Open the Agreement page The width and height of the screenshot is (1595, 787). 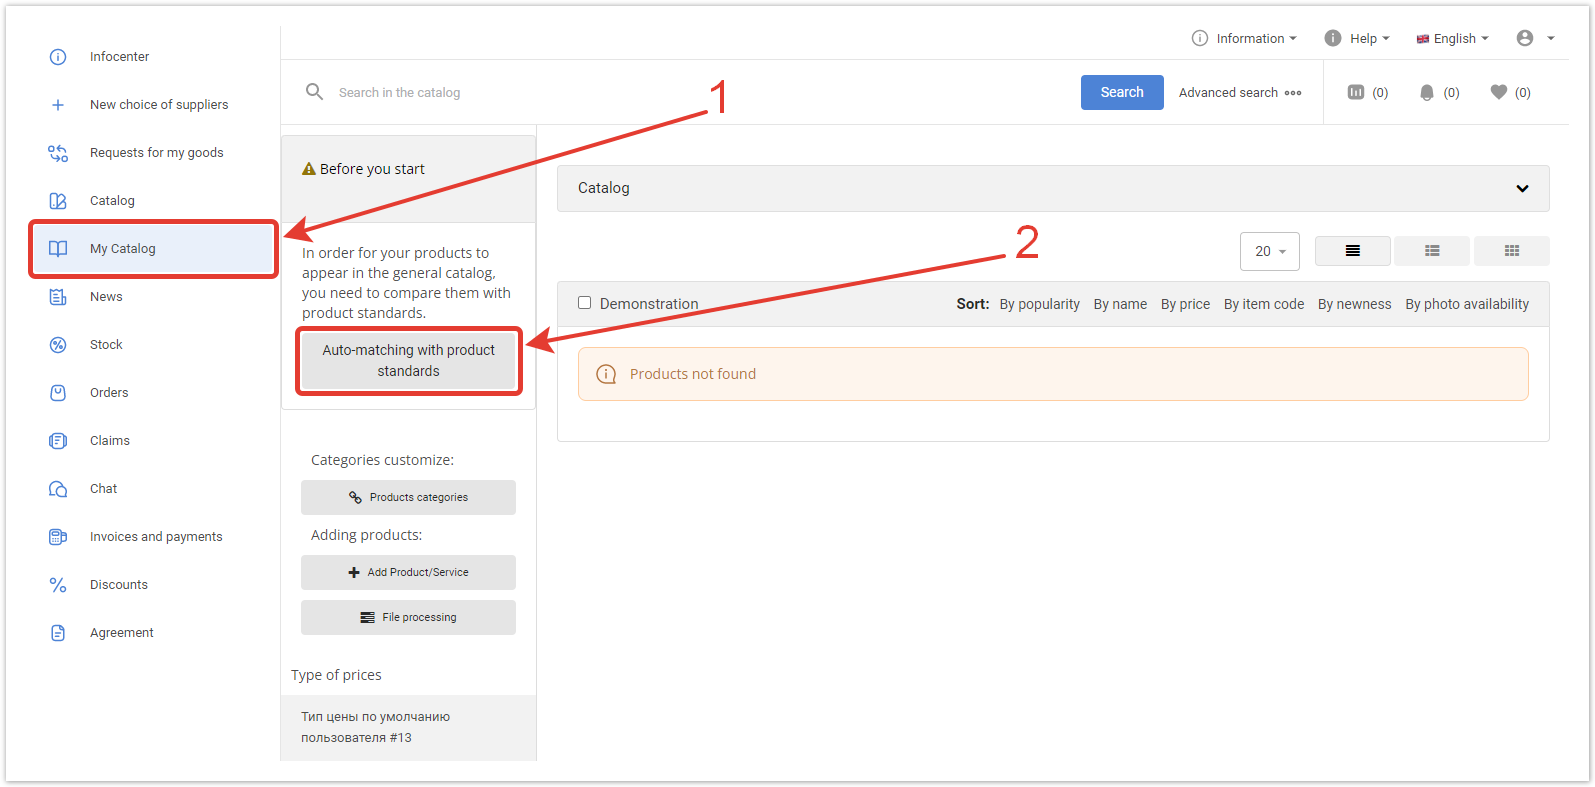tap(122, 633)
